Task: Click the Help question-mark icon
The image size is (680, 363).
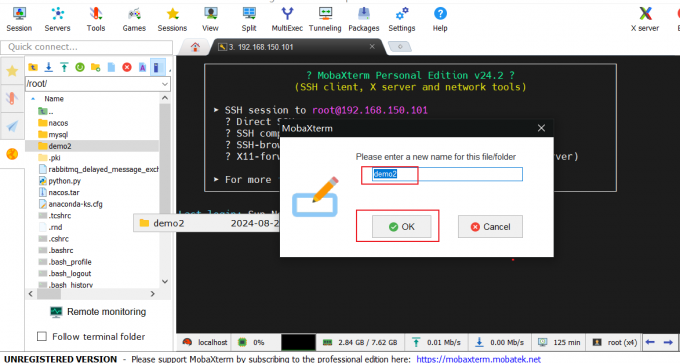Action: [440, 20]
